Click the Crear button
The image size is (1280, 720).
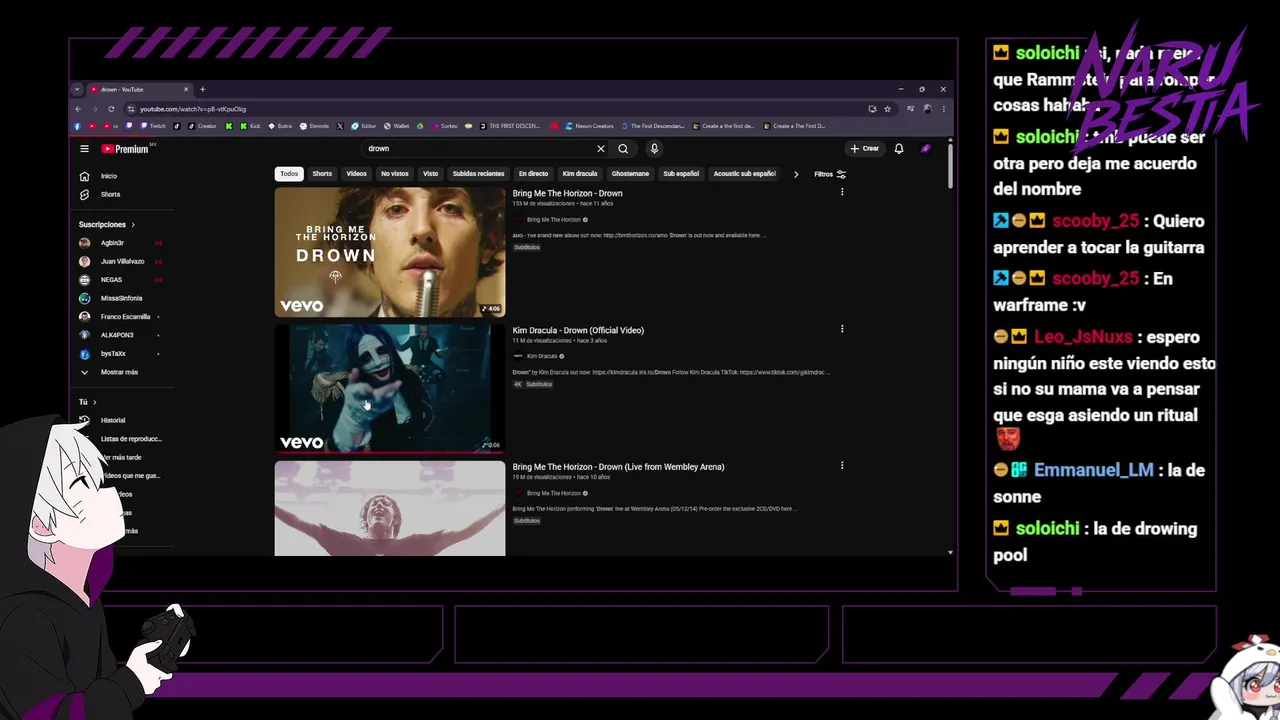(x=865, y=149)
